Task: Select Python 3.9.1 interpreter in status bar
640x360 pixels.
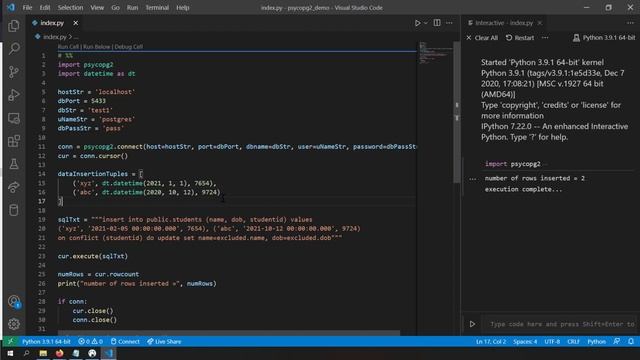Action: [x=46, y=341]
